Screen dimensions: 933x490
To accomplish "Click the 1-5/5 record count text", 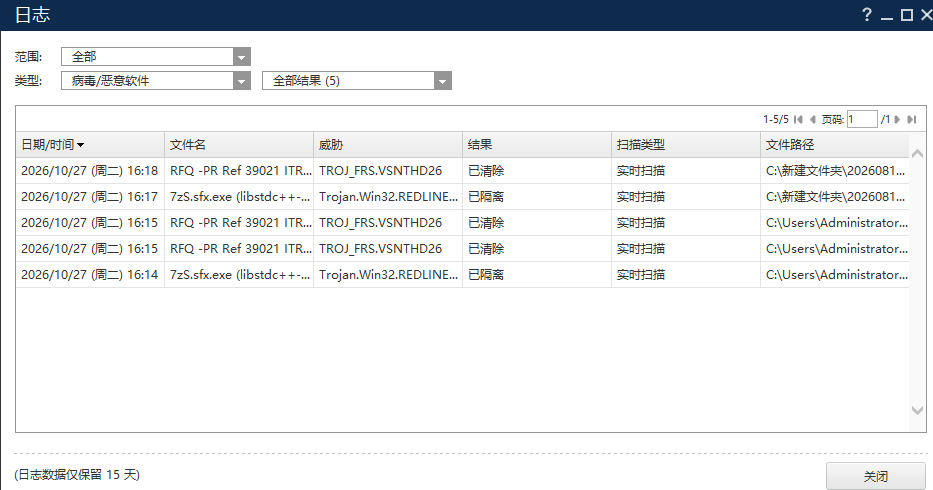I will (x=776, y=120).
